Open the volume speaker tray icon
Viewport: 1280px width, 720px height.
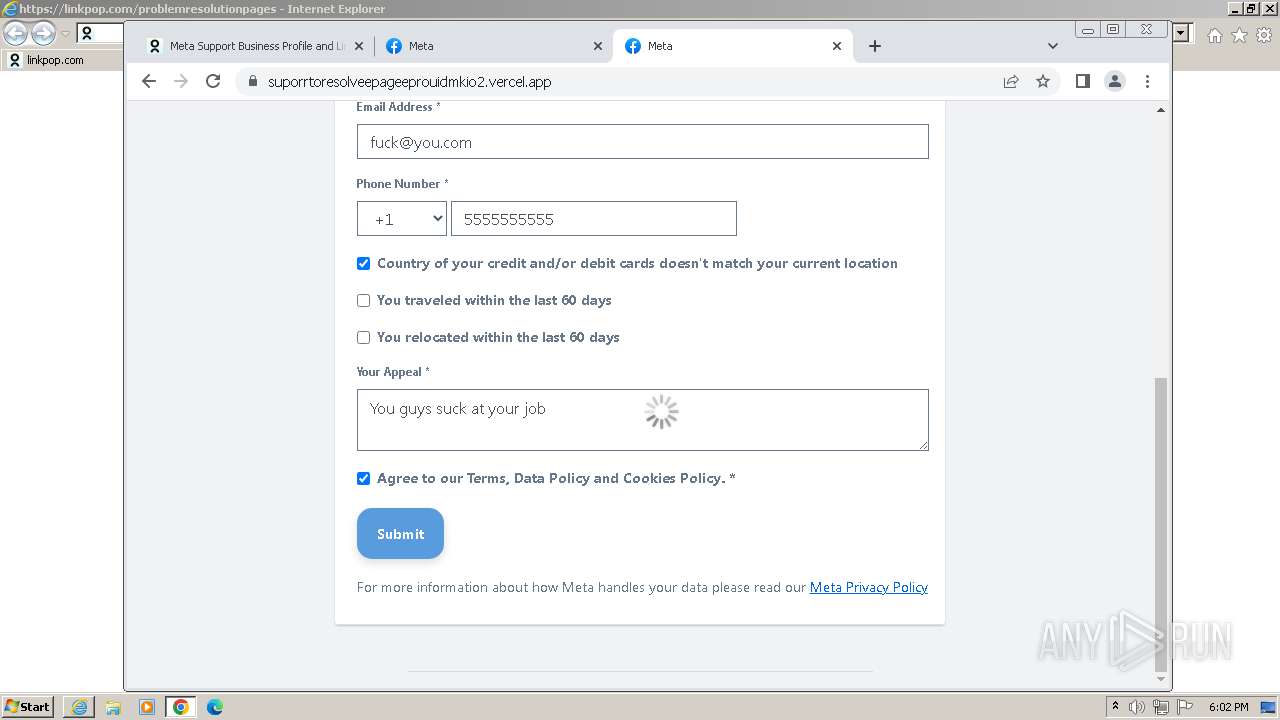click(1137, 707)
